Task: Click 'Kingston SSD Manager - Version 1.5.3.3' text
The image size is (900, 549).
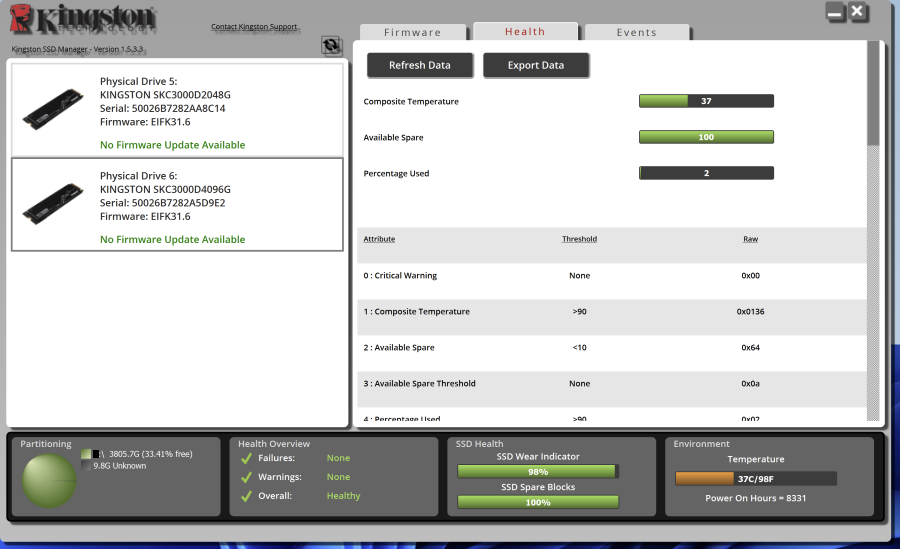Action: point(77,49)
